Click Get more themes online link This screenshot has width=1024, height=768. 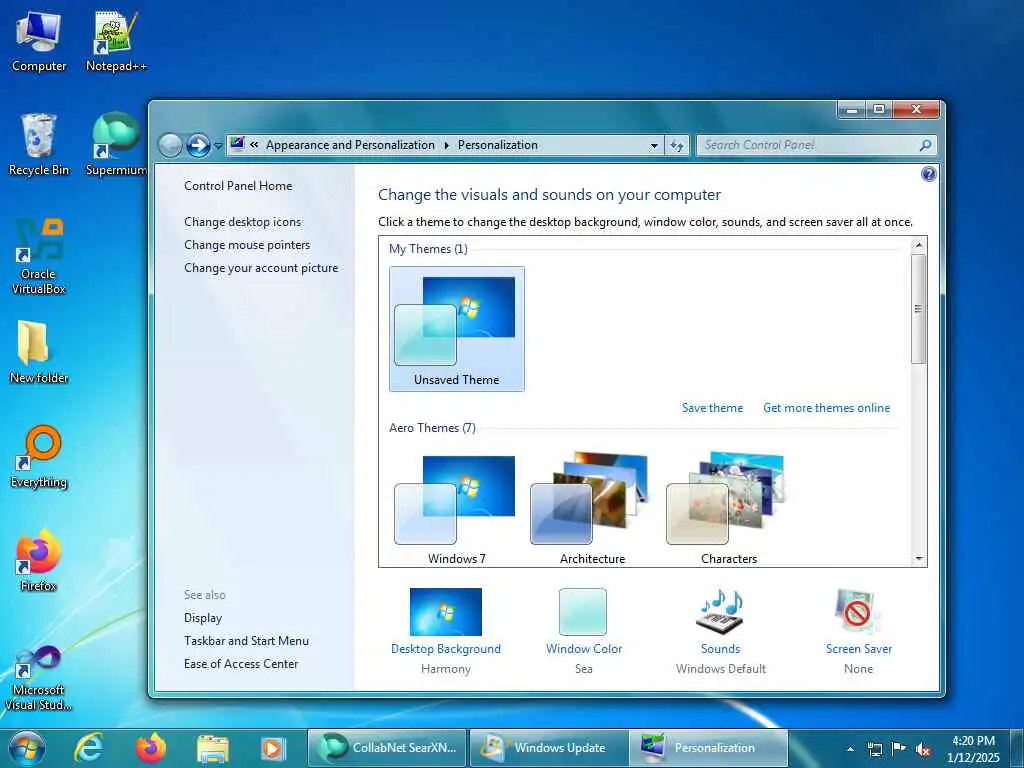[x=826, y=408]
